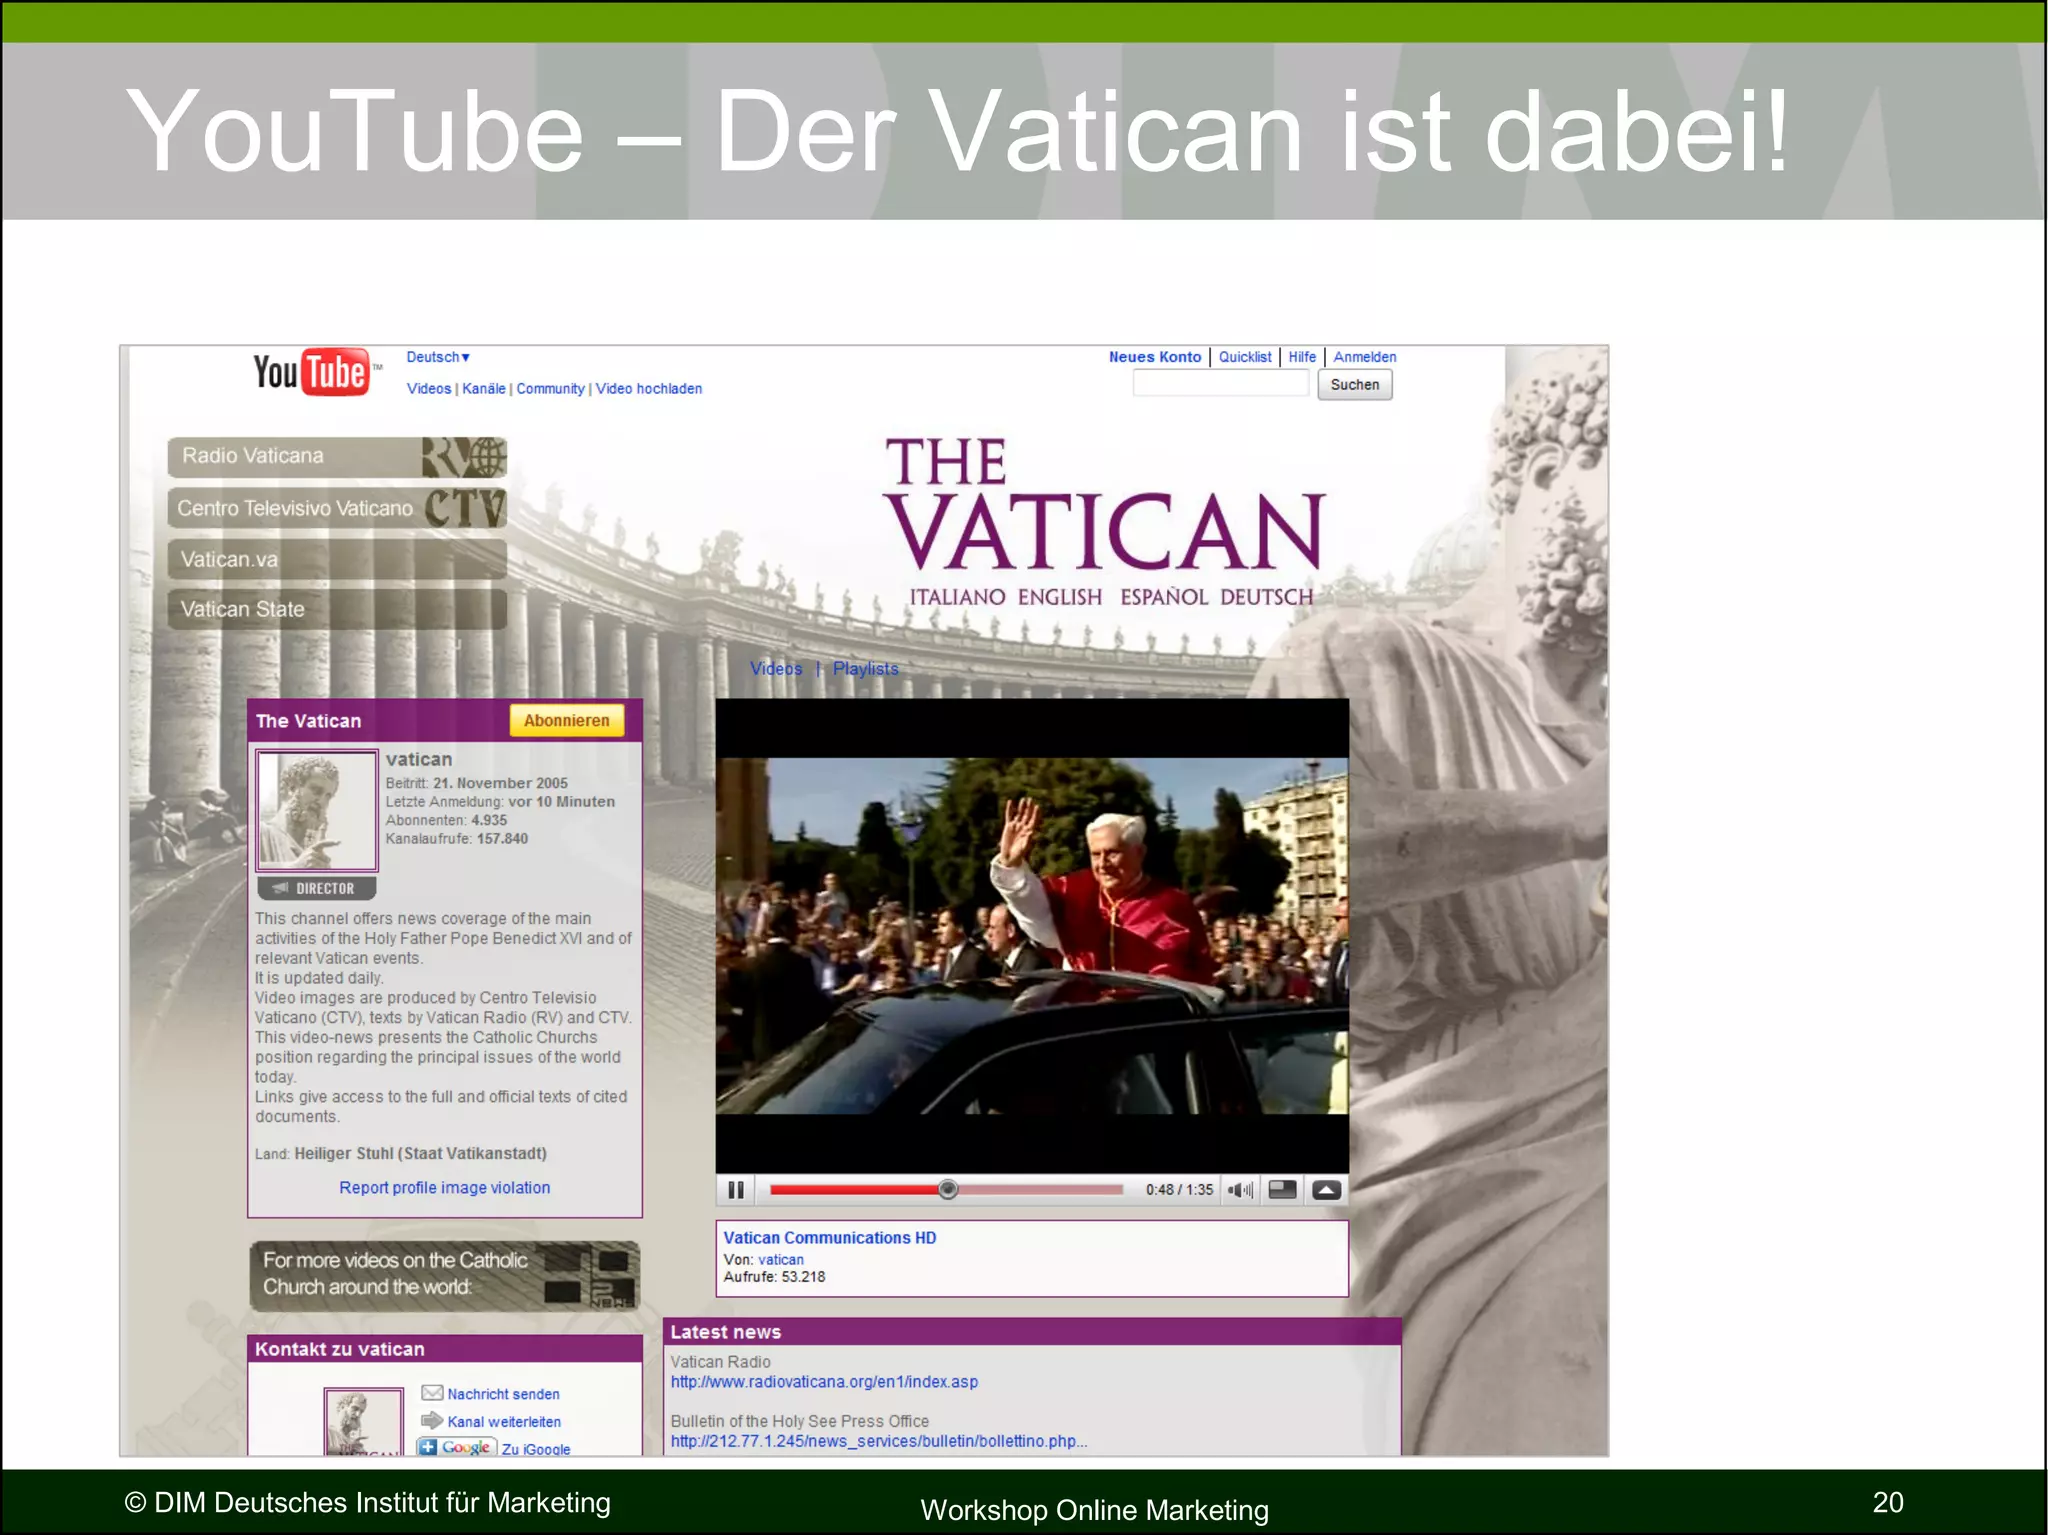Click Report profile image violation link
This screenshot has height=1535, width=2048.
tap(444, 1187)
